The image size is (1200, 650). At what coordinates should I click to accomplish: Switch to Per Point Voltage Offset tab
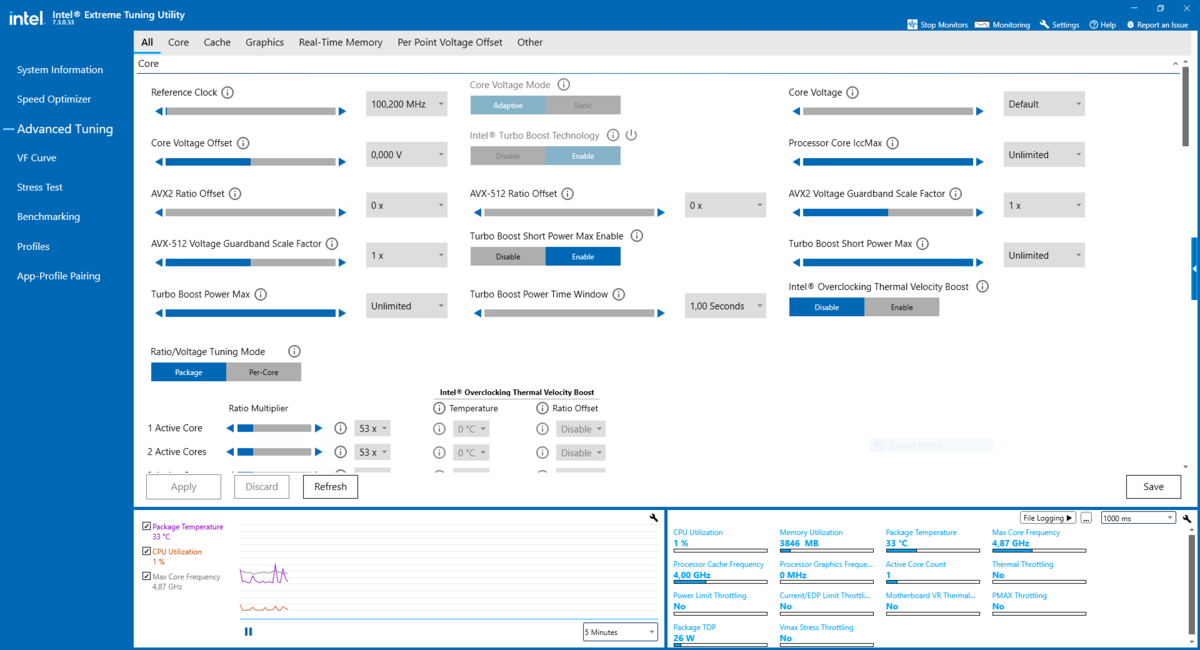[x=450, y=42]
